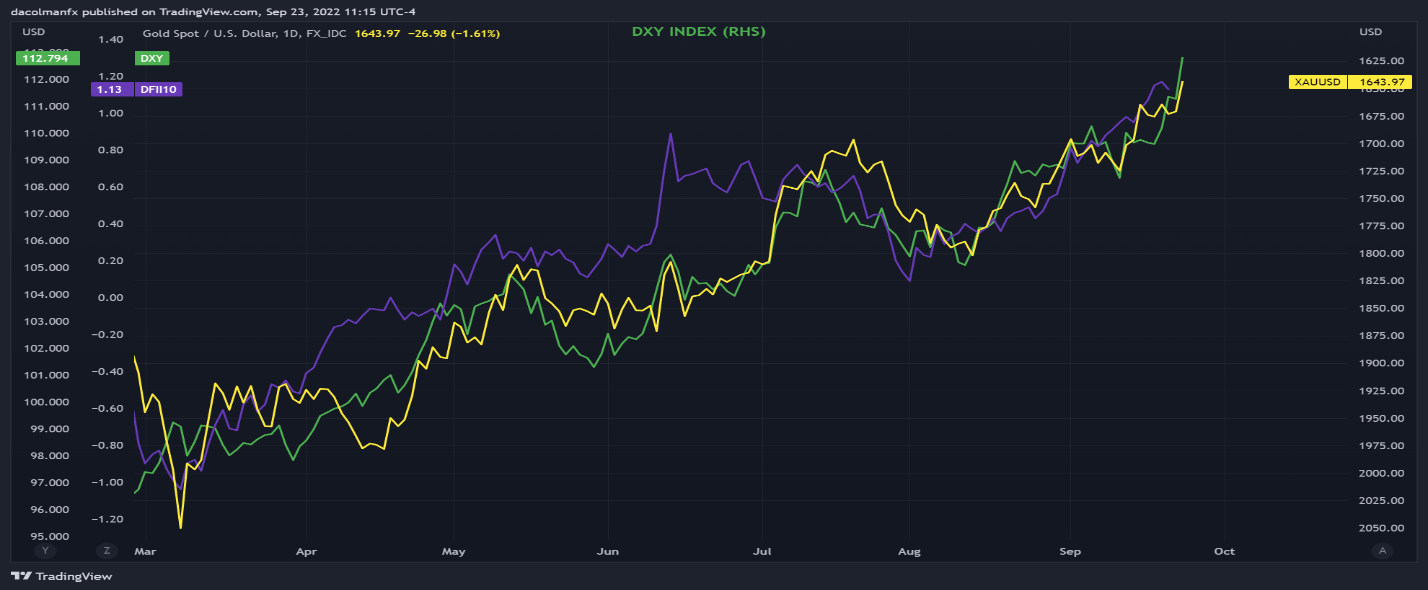
Task: Click the Sep label on time axis
Action: click(1070, 551)
